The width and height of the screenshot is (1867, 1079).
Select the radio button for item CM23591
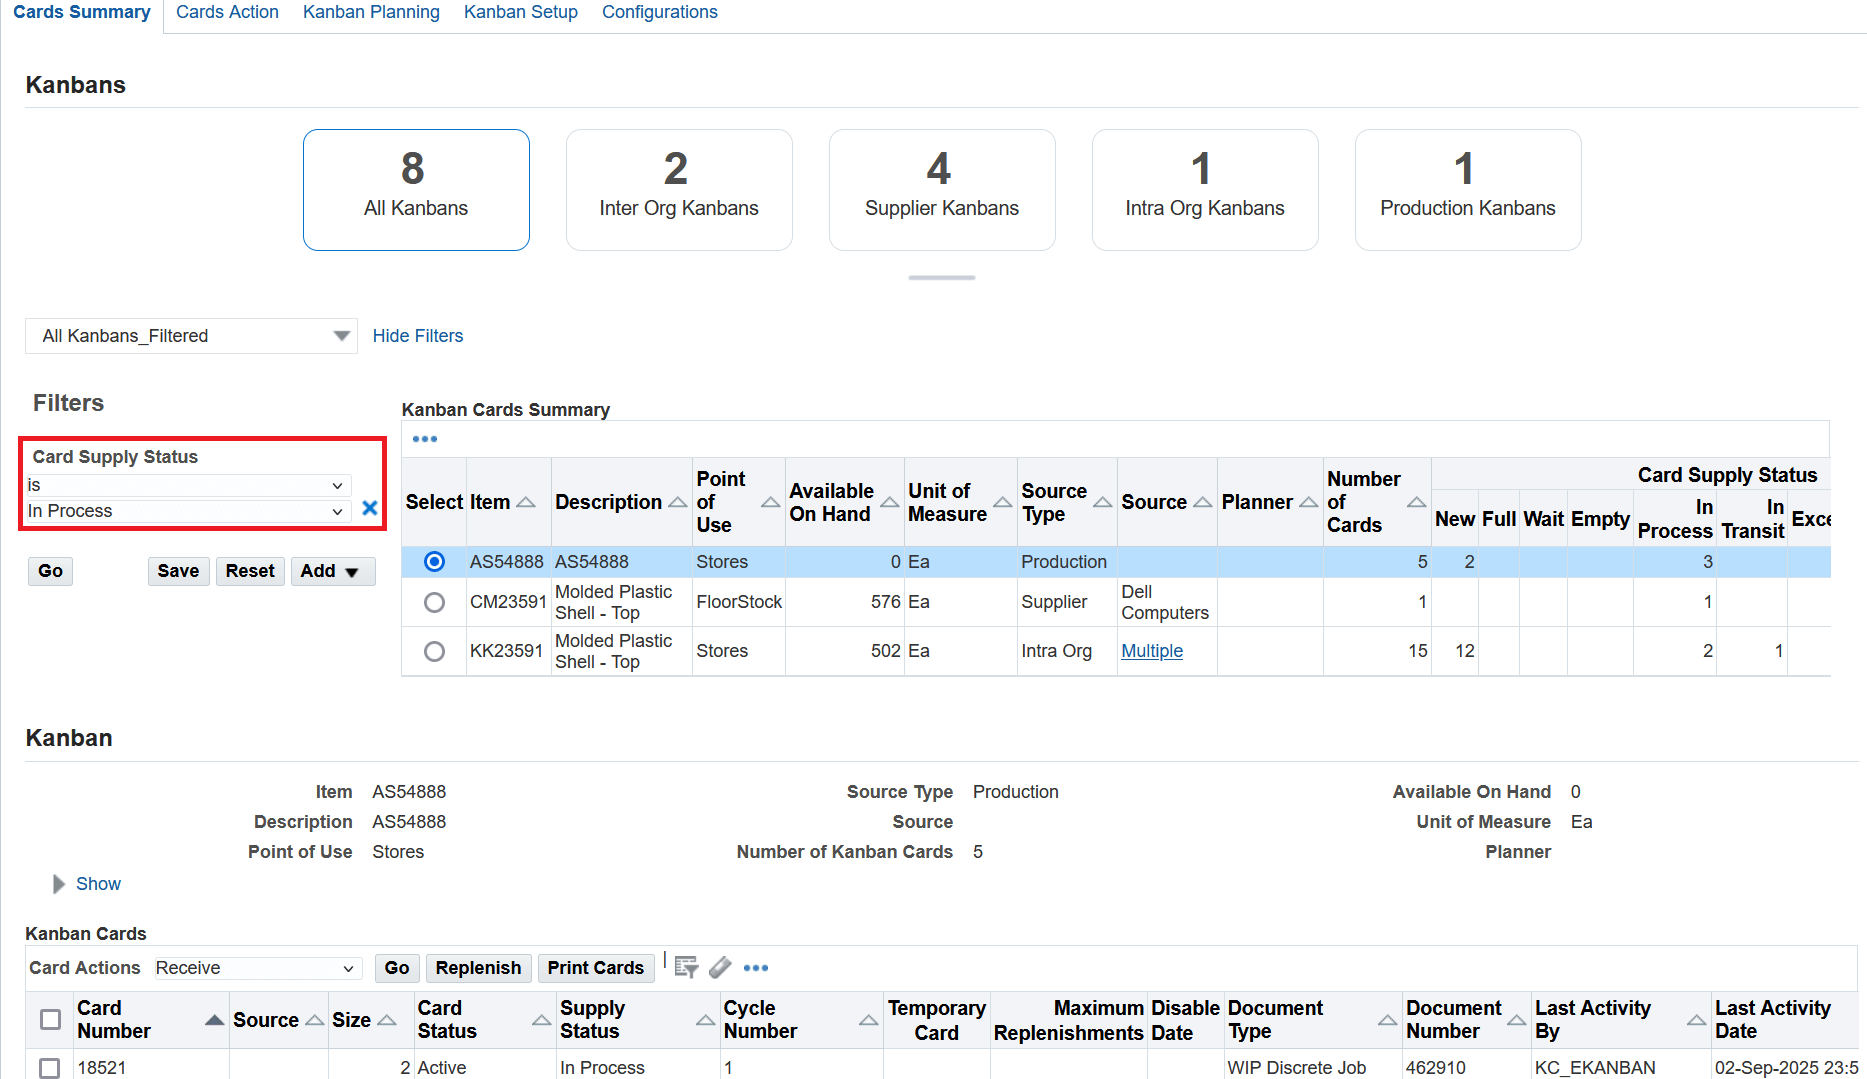pos(434,602)
